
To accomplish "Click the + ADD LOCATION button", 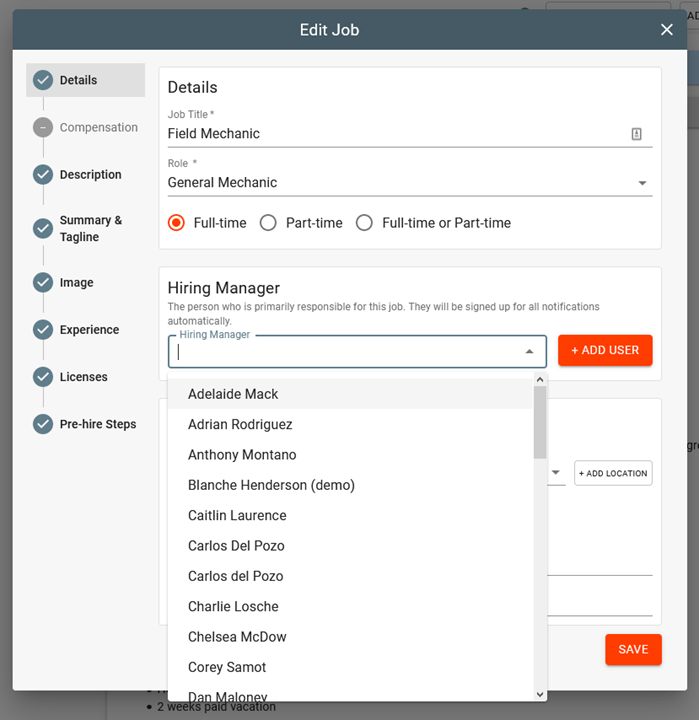I will [613, 473].
